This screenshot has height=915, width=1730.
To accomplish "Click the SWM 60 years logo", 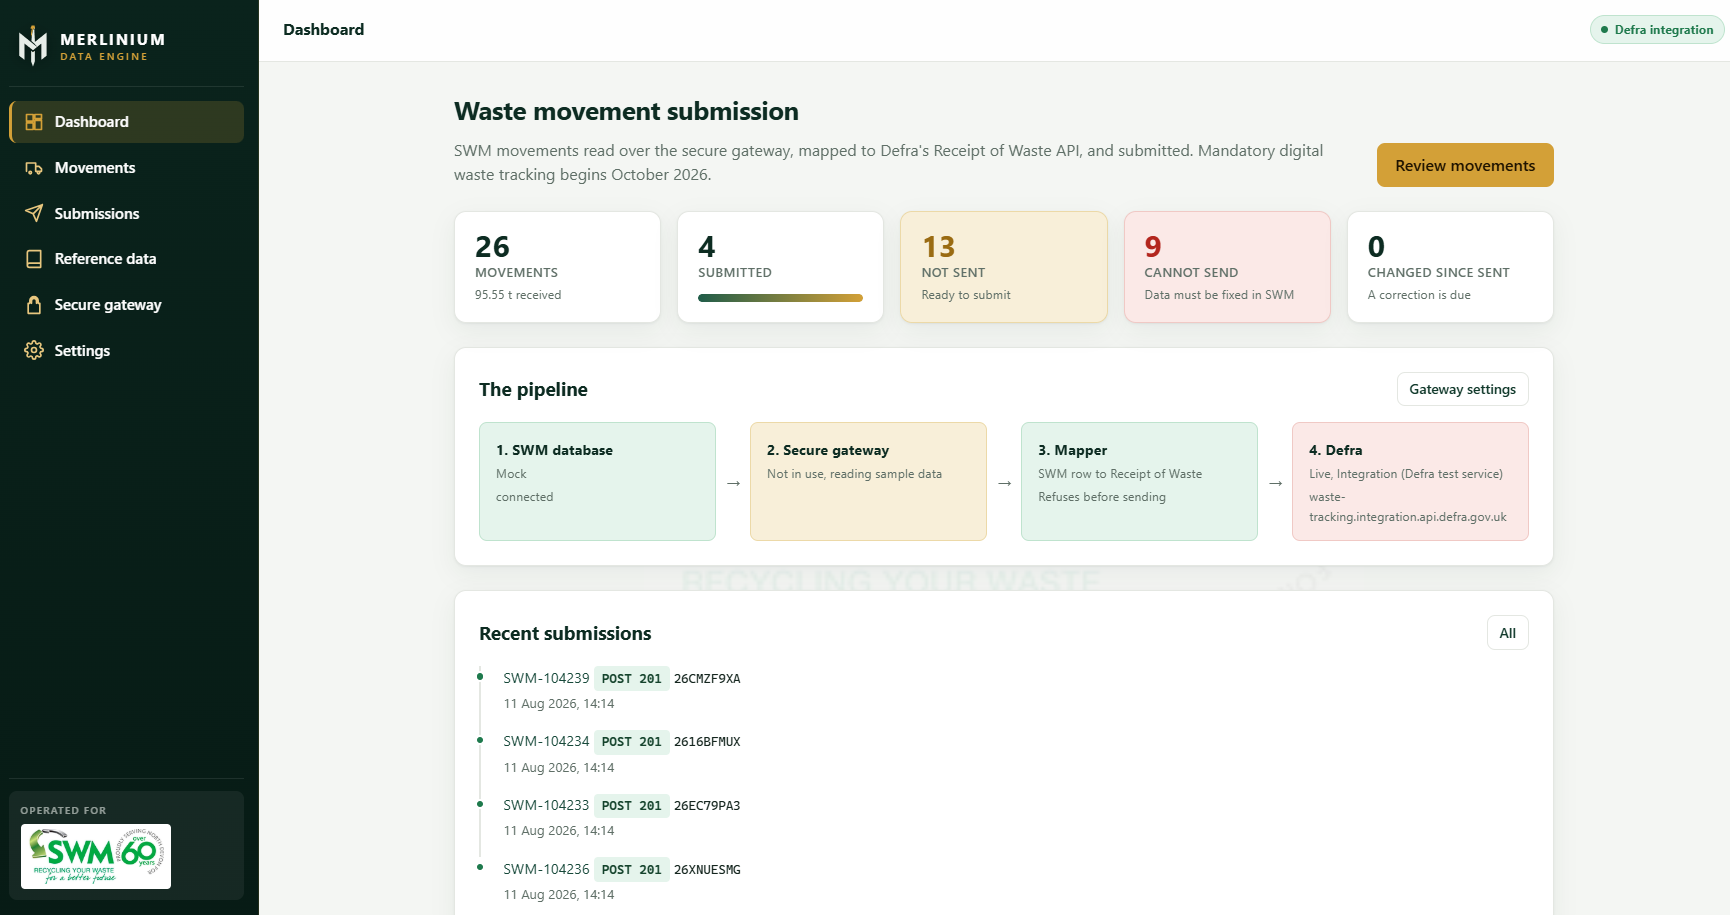I will tap(96, 856).
